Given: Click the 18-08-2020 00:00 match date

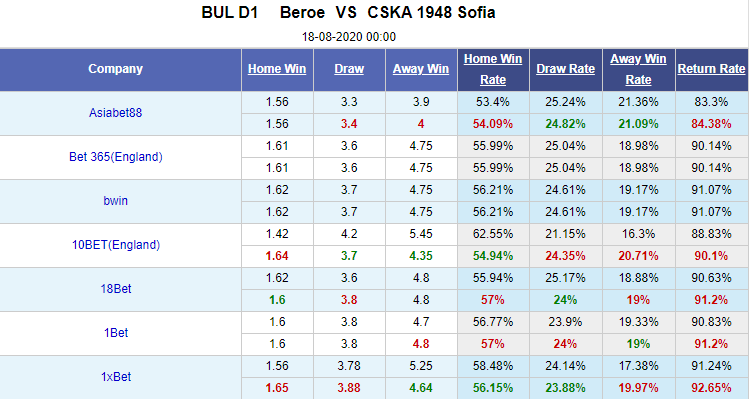Looking at the screenshot, I should point(349,37).
